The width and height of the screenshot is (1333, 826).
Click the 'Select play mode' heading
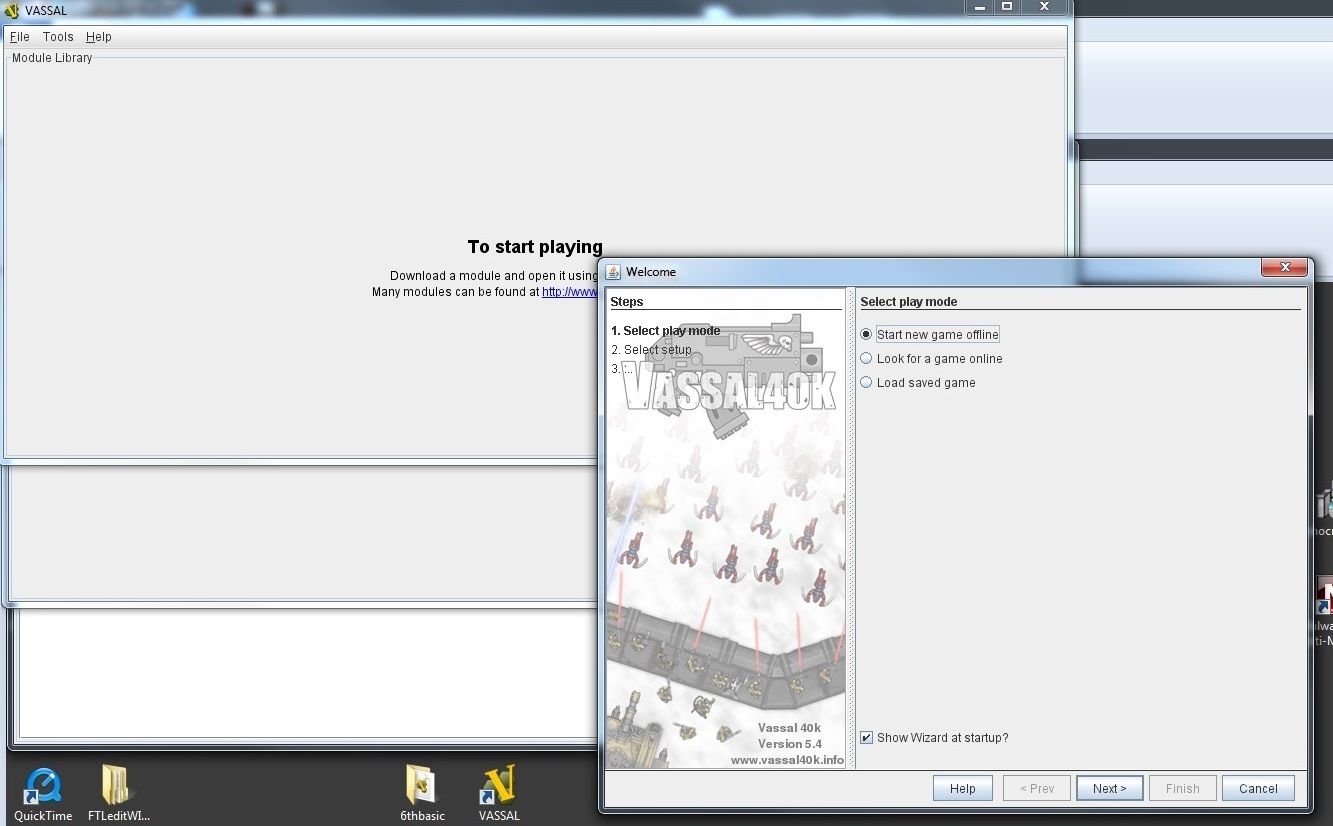click(x=909, y=302)
